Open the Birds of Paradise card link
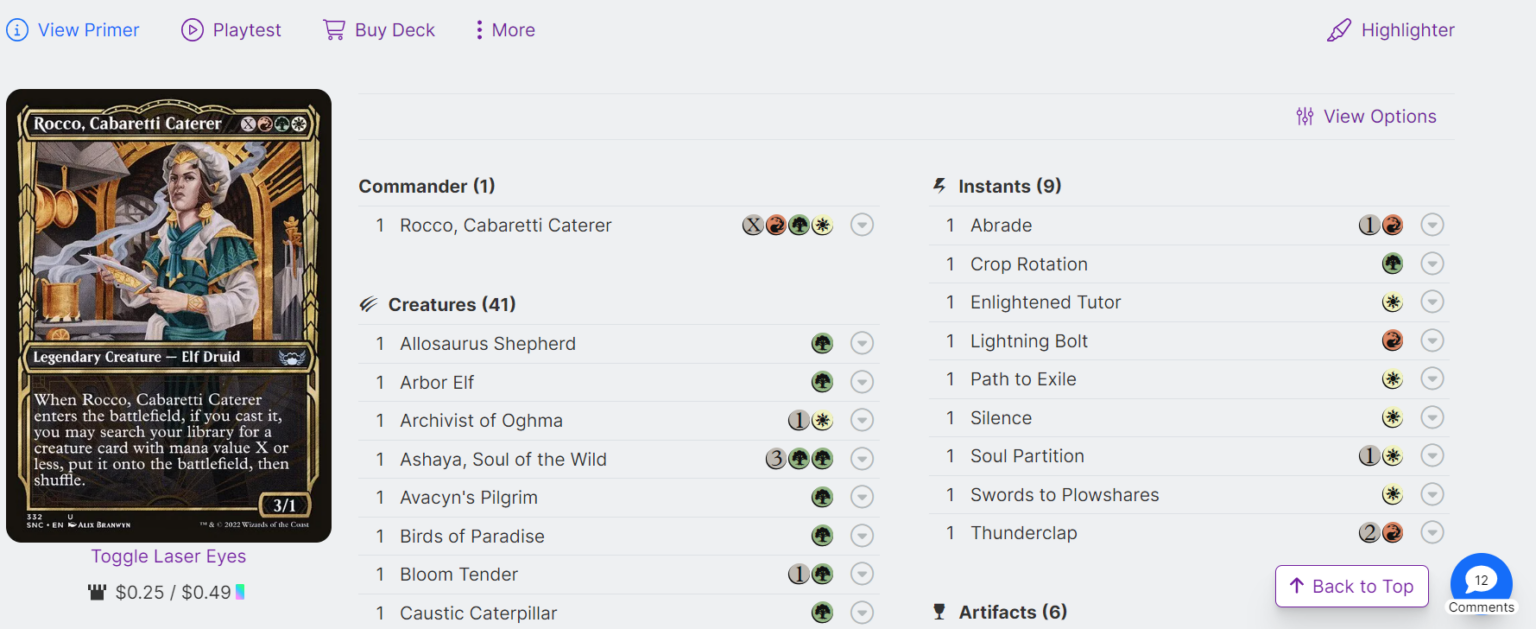The height and width of the screenshot is (629, 1536). 472,536
